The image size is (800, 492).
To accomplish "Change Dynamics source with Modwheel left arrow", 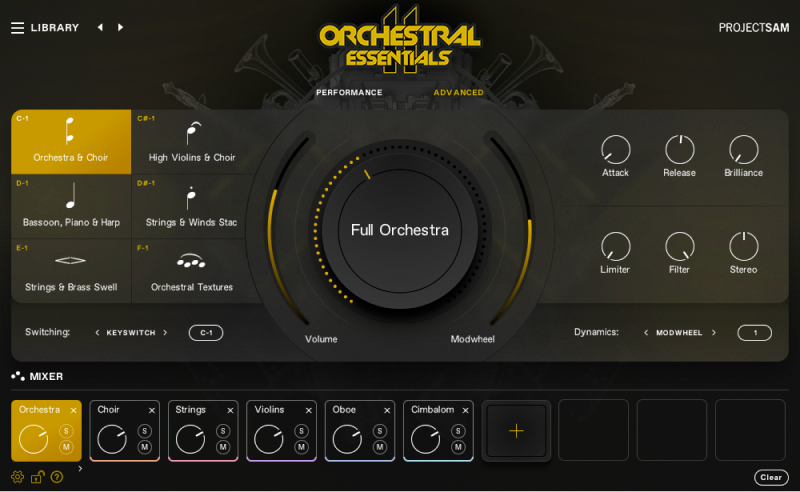I will click(x=646, y=333).
